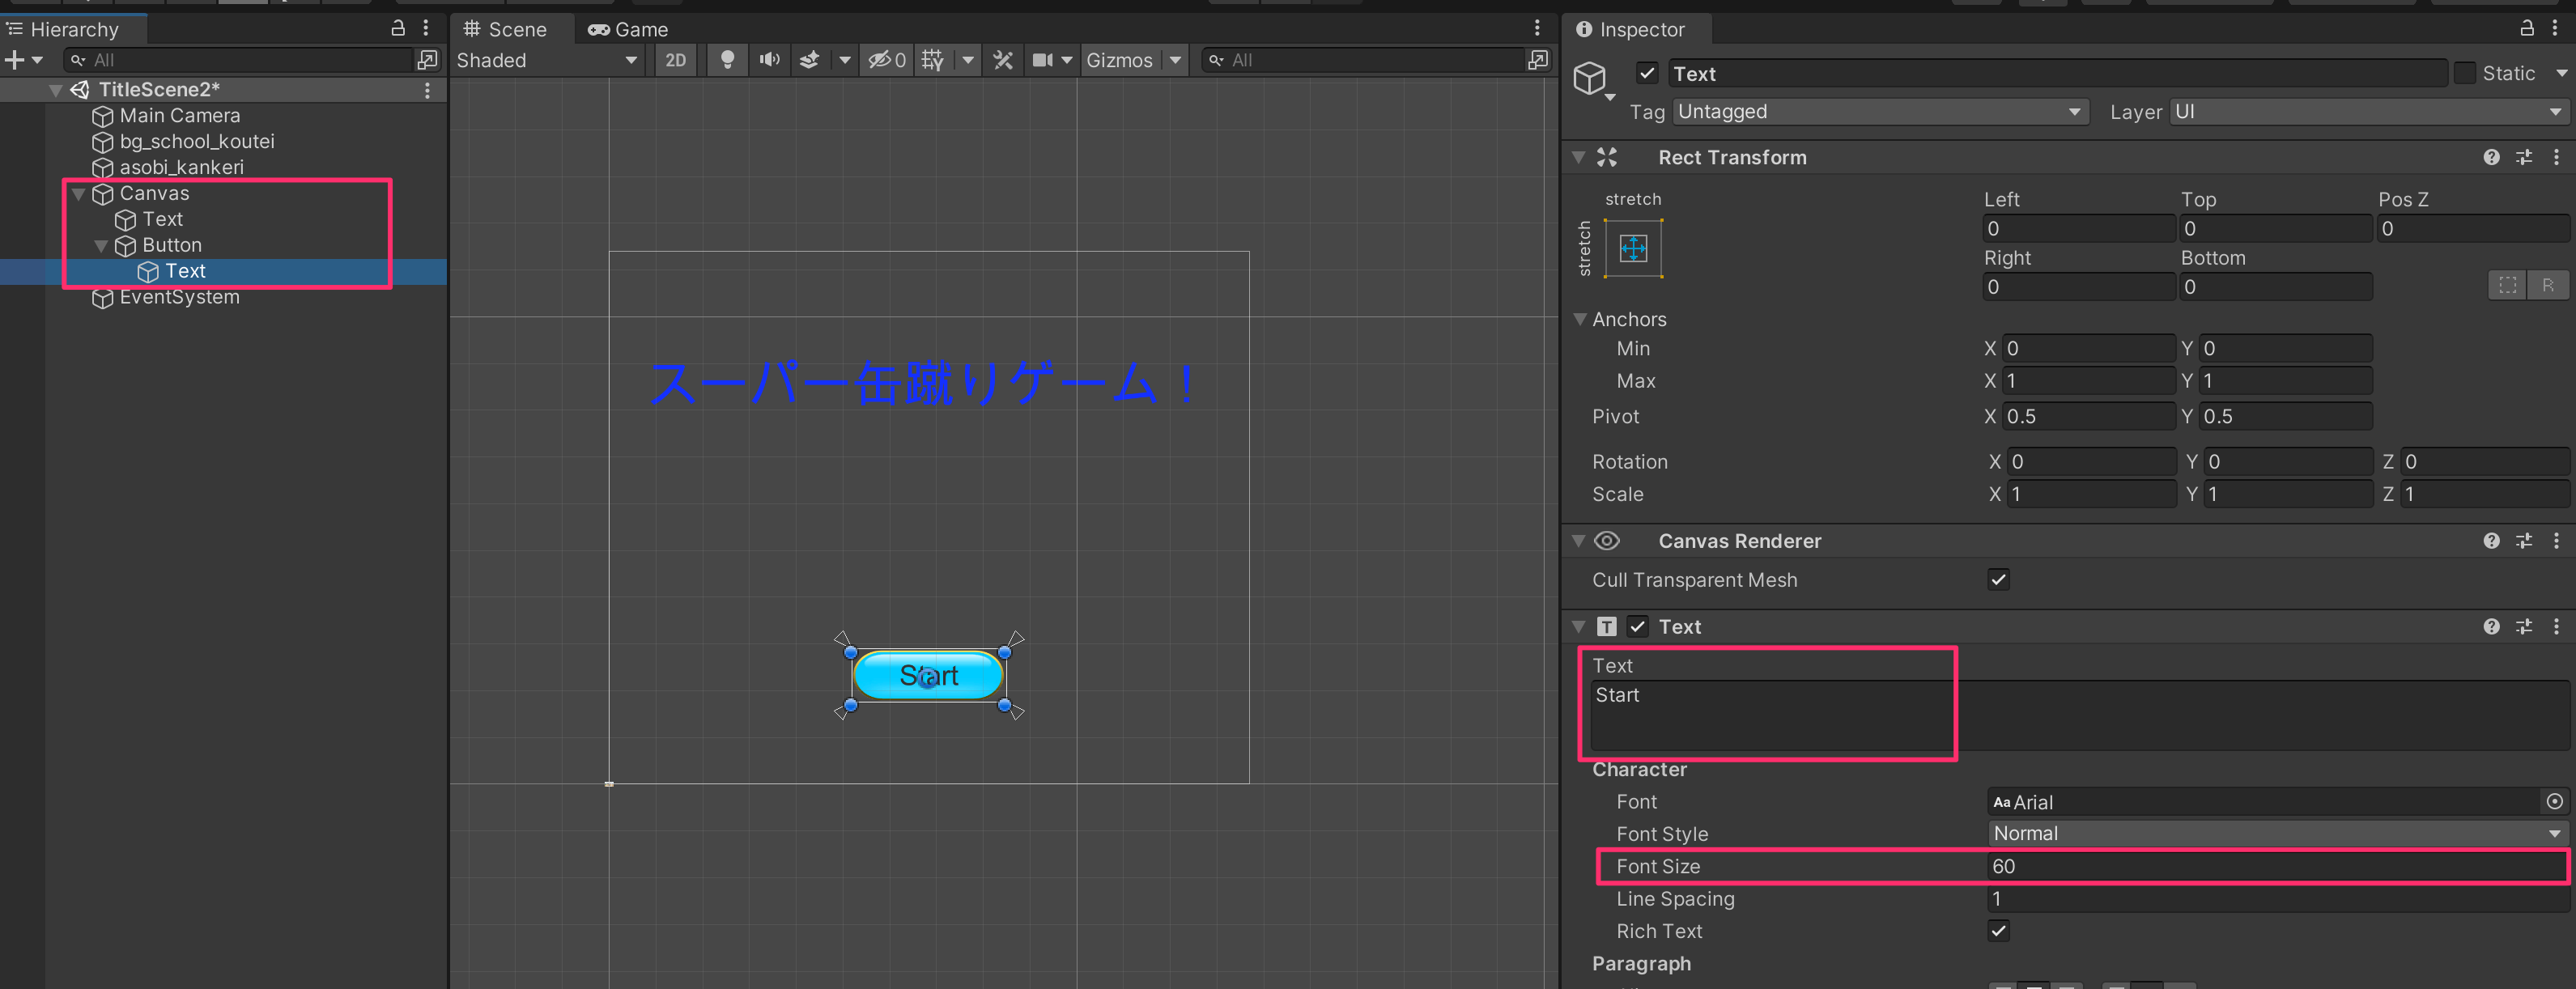Click the Gizmos button

pos(1118,60)
